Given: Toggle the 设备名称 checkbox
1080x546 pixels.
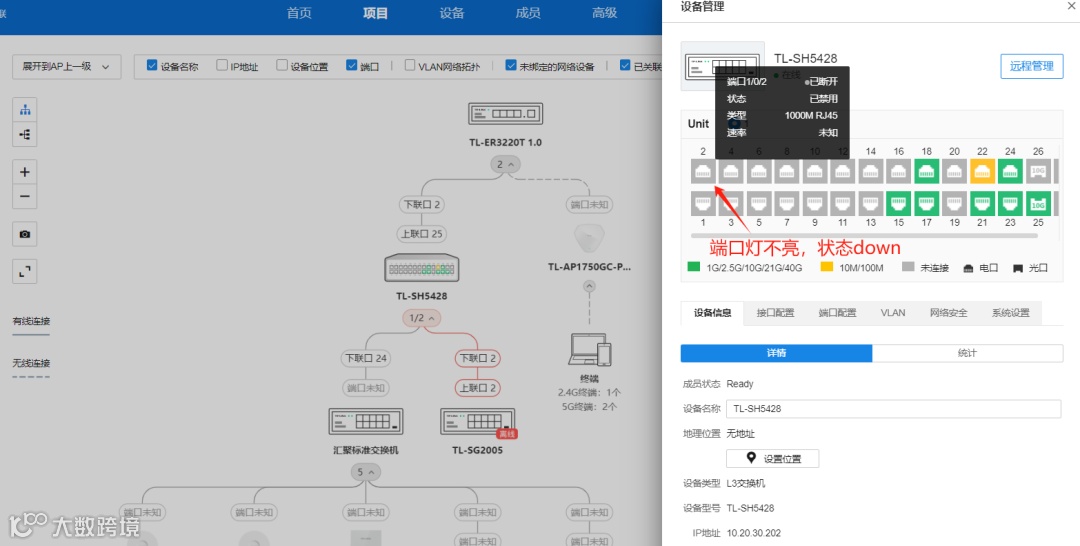Looking at the screenshot, I should pyautogui.click(x=152, y=65).
